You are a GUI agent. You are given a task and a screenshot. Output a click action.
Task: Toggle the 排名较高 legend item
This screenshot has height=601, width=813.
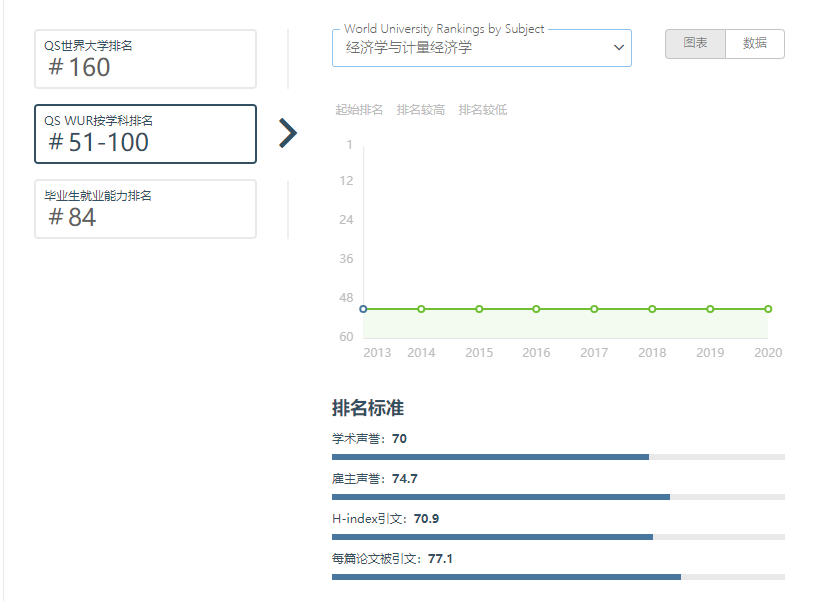point(420,109)
